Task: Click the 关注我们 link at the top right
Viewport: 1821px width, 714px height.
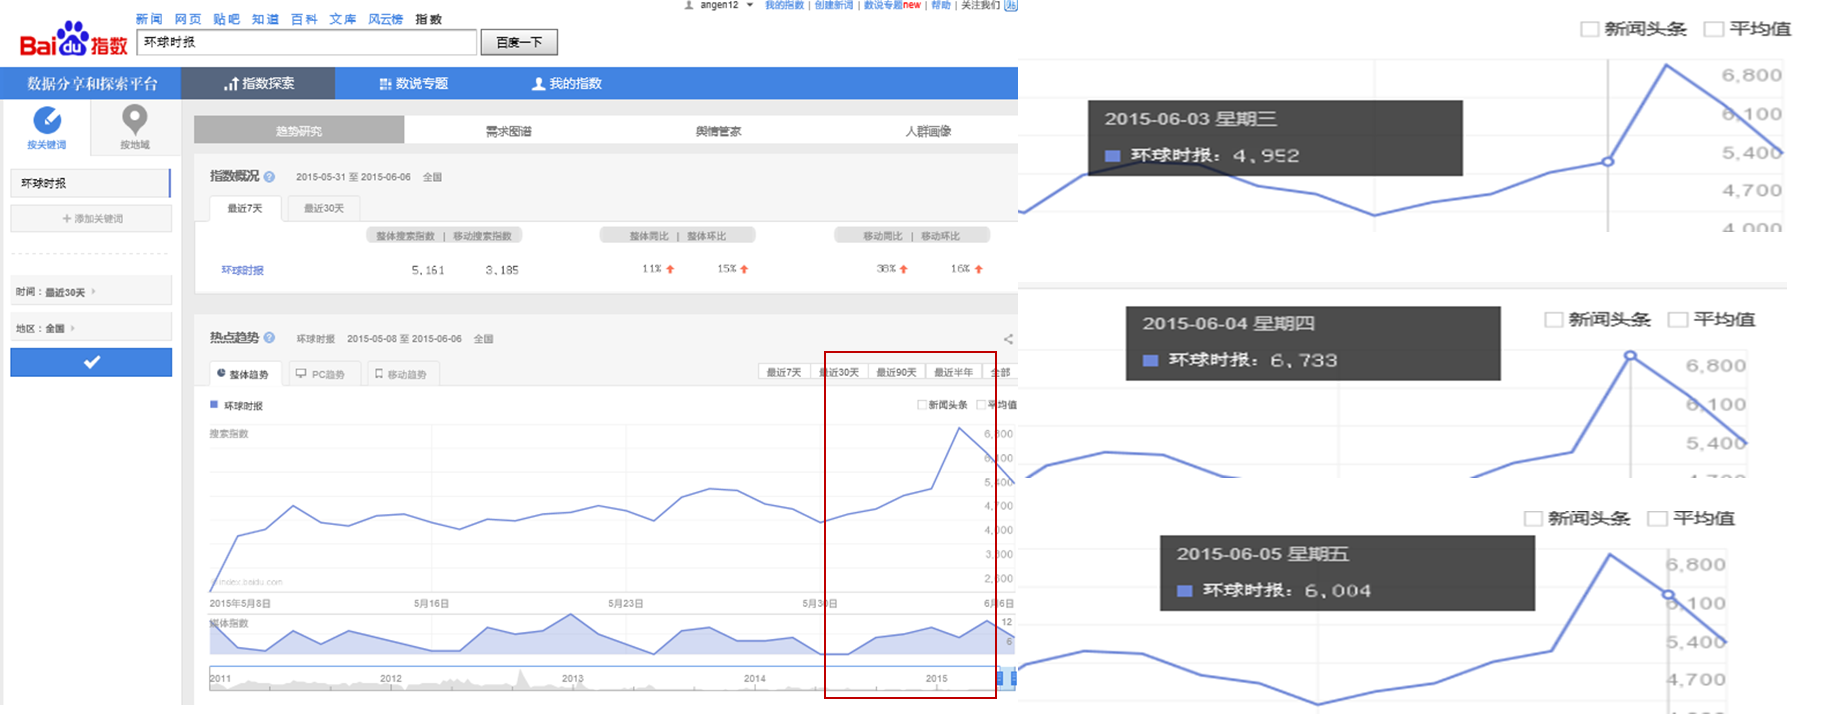Action: tap(980, 5)
